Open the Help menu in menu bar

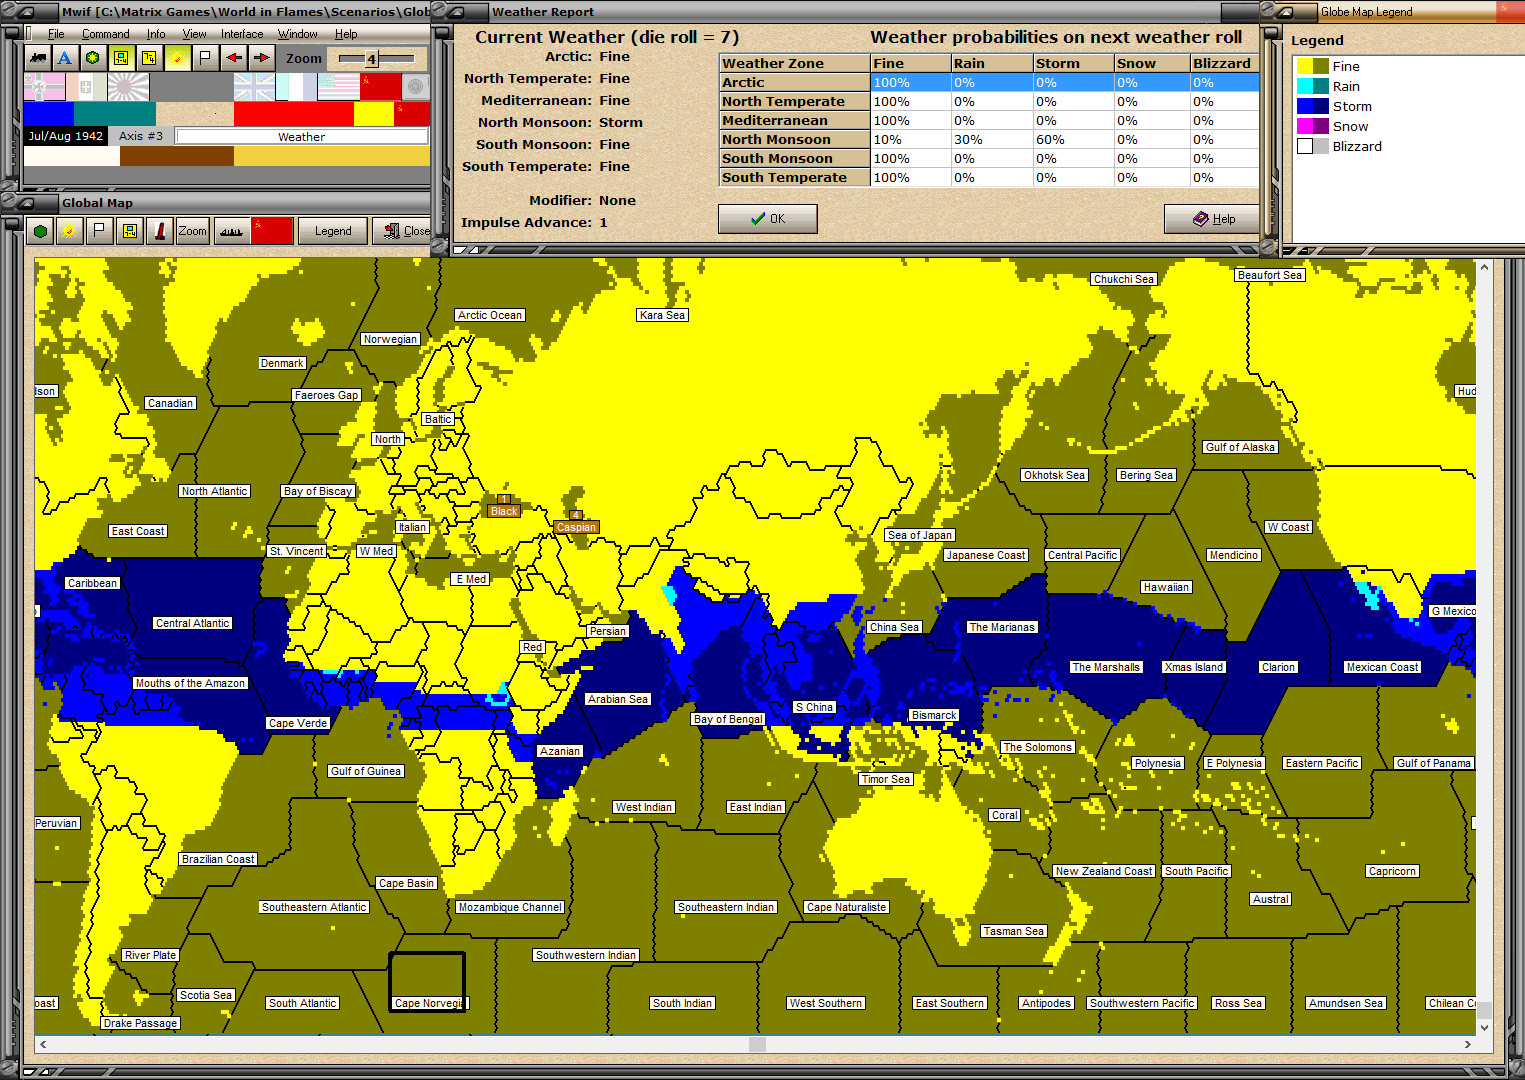pyautogui.click(x=346, y=34)
